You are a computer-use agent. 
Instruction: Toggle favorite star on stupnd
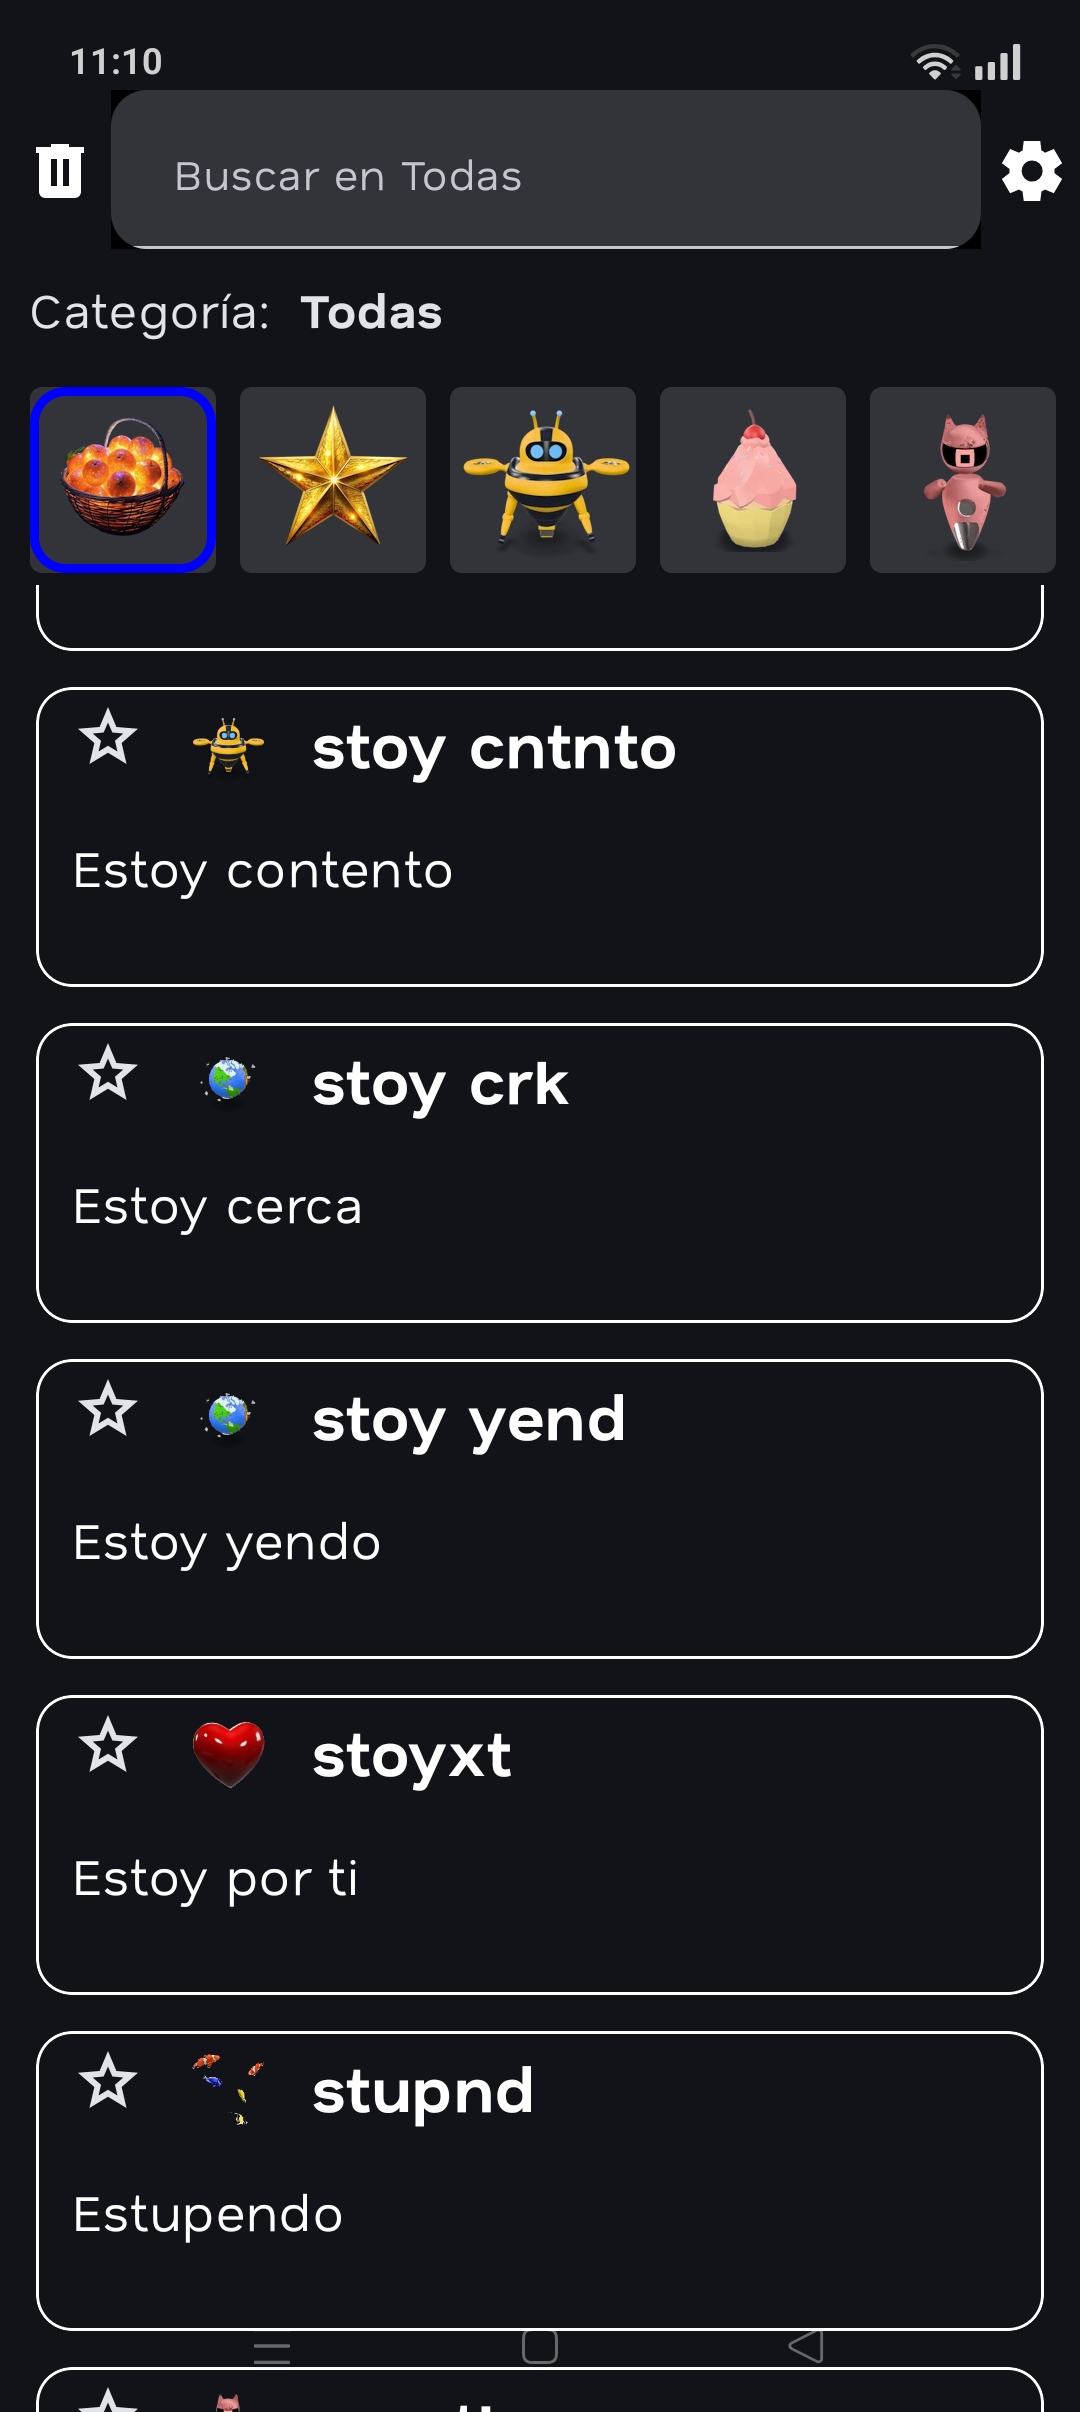pos(108,2082)
